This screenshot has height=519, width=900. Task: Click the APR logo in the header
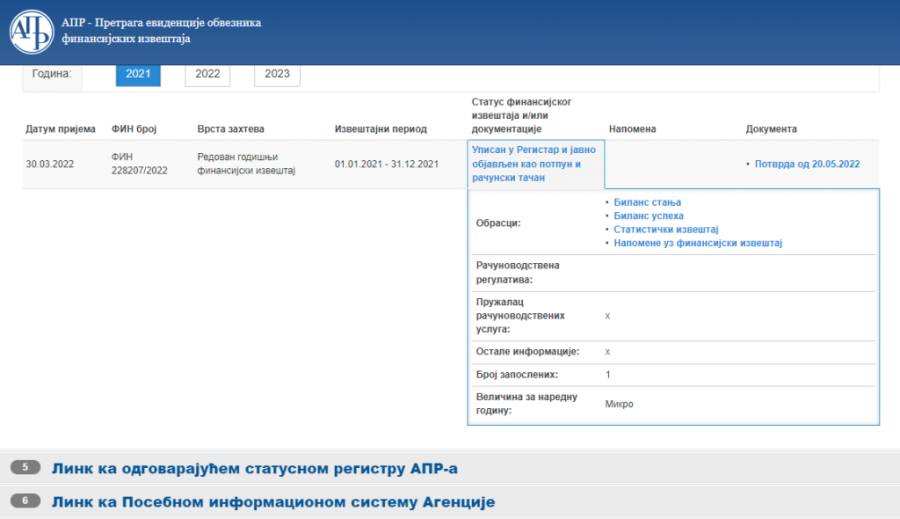[31, 31]
